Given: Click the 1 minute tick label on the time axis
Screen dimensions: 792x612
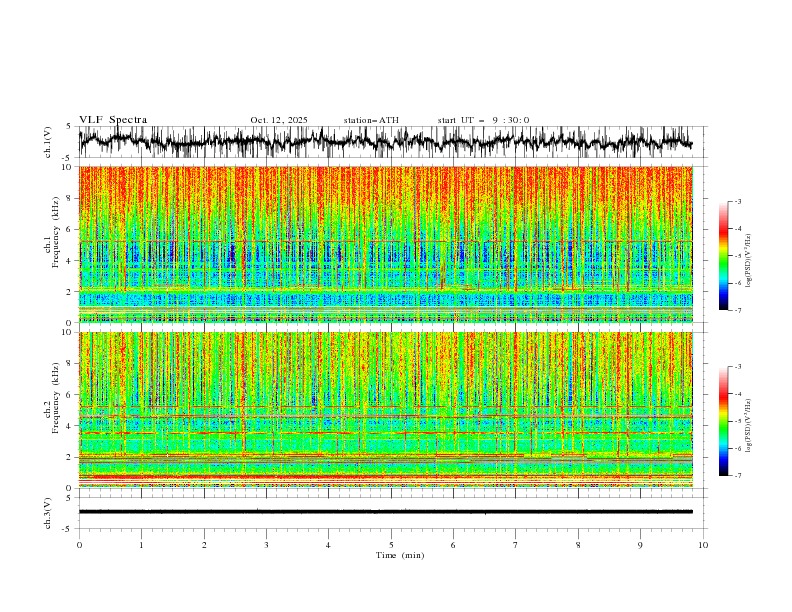Looking at the screenshot, I should pos(141,545).
